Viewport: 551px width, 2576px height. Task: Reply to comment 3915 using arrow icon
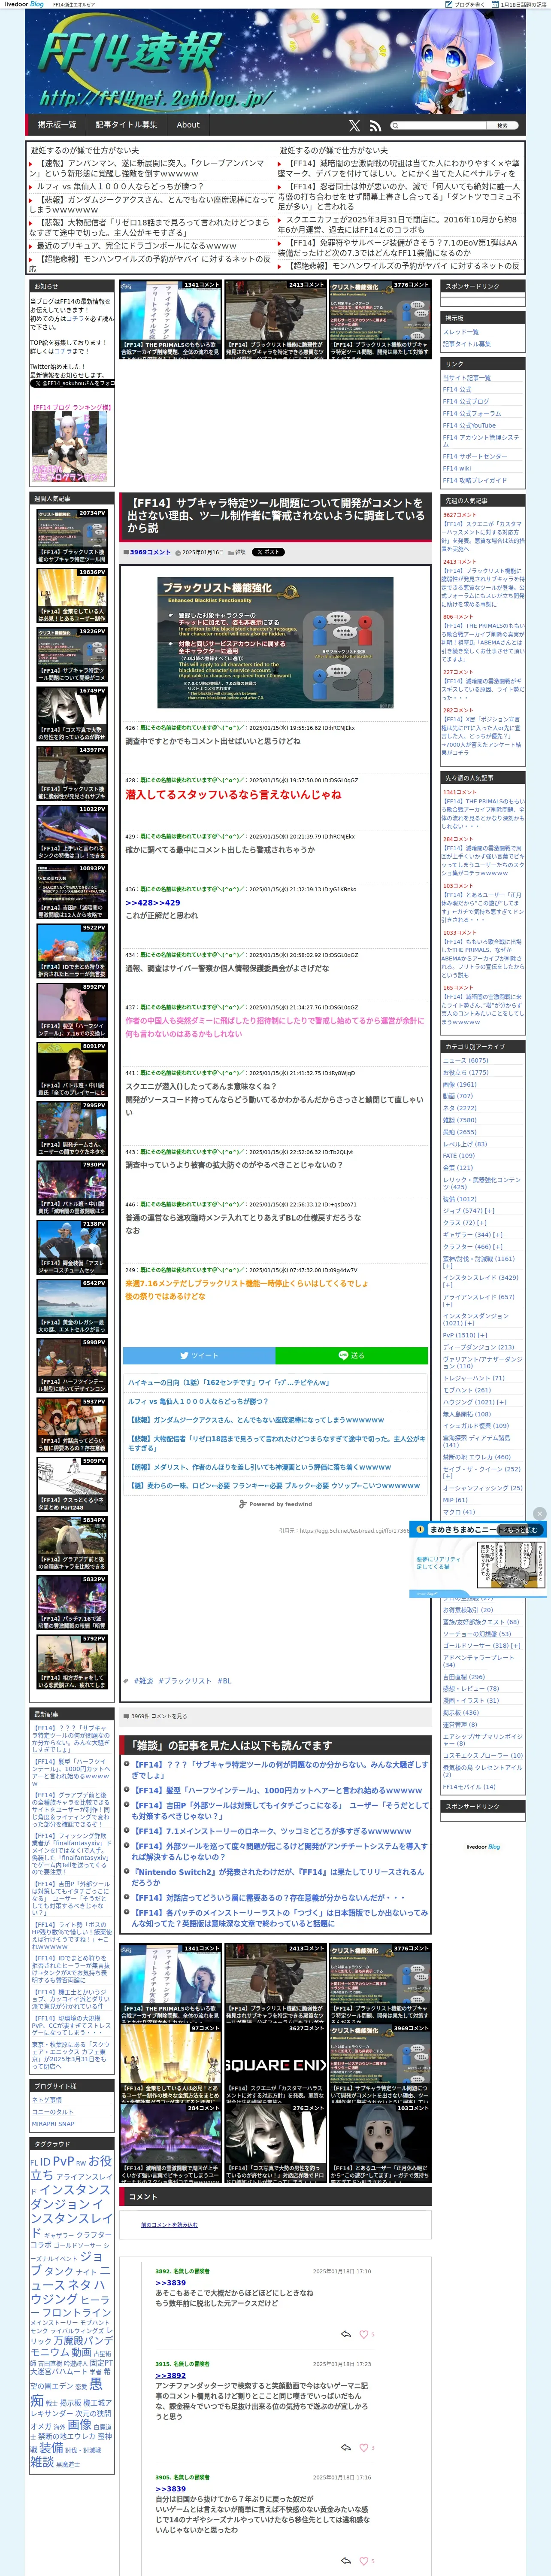pyautogui.click(x=346, y=2448)
